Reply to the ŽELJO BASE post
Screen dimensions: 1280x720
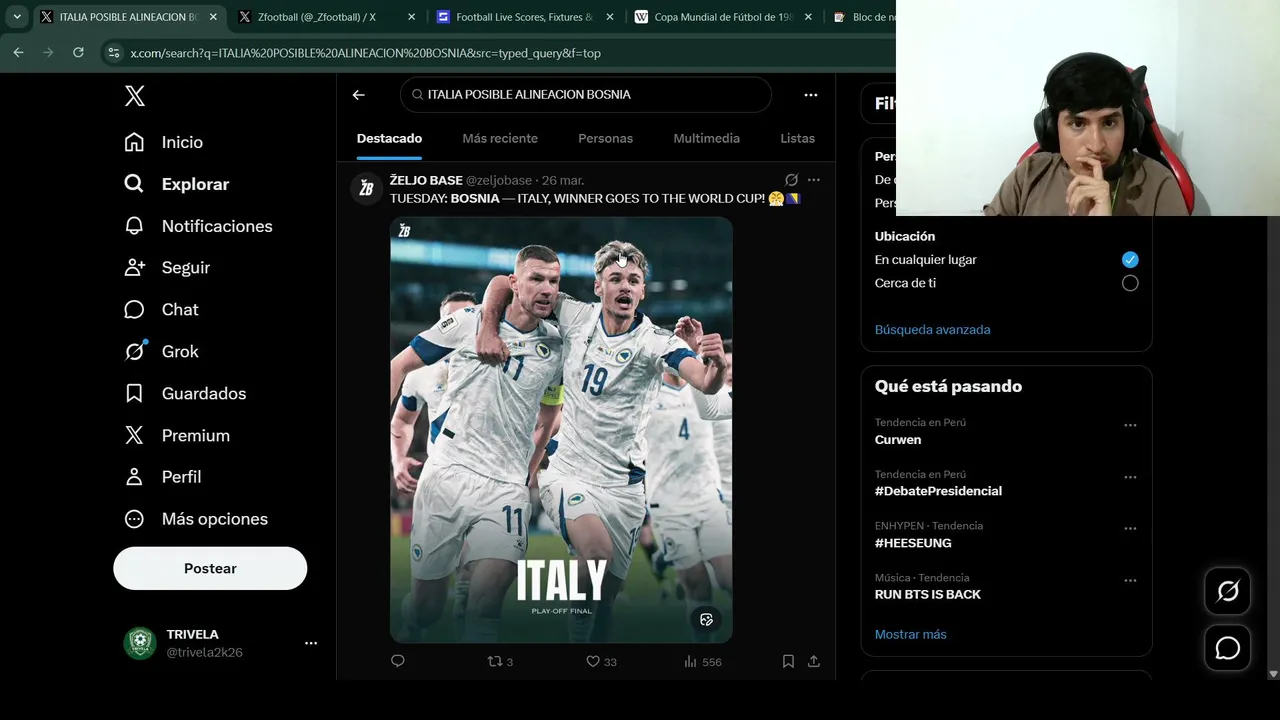pos(398,661)
